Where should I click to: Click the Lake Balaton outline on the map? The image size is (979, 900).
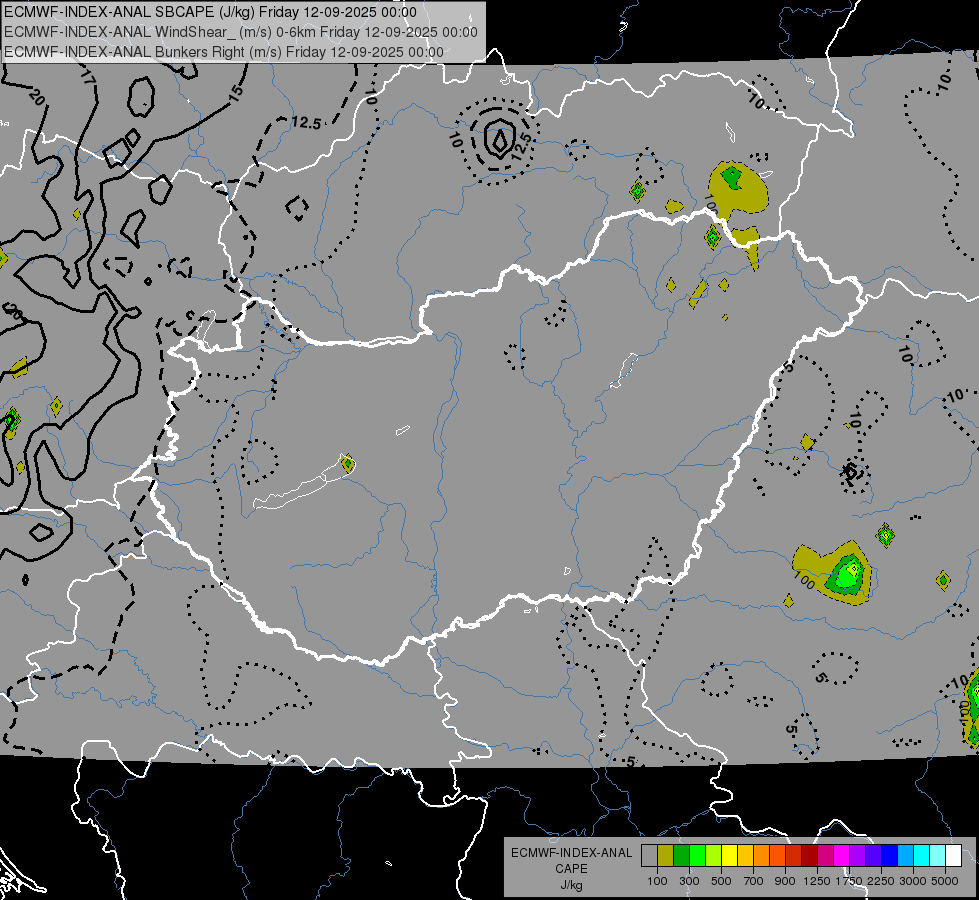303,482
